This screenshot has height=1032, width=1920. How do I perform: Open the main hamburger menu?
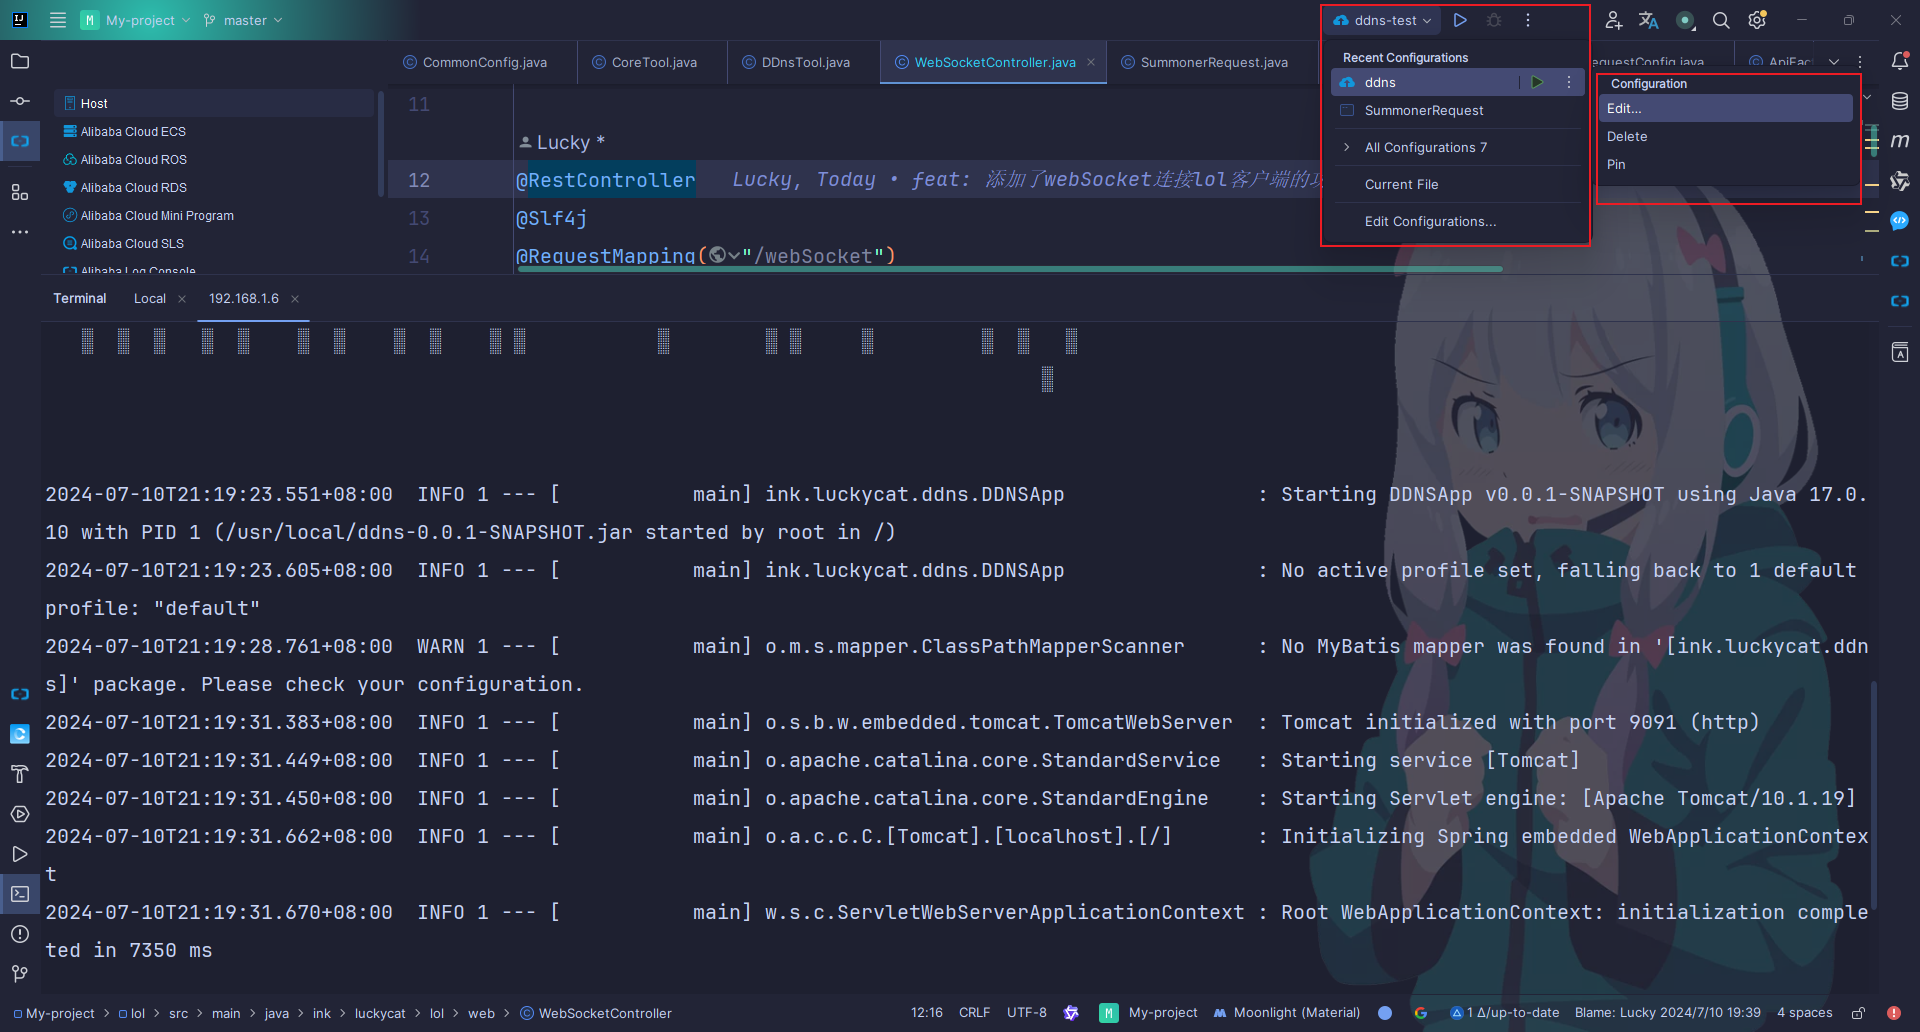coord(58,20)
